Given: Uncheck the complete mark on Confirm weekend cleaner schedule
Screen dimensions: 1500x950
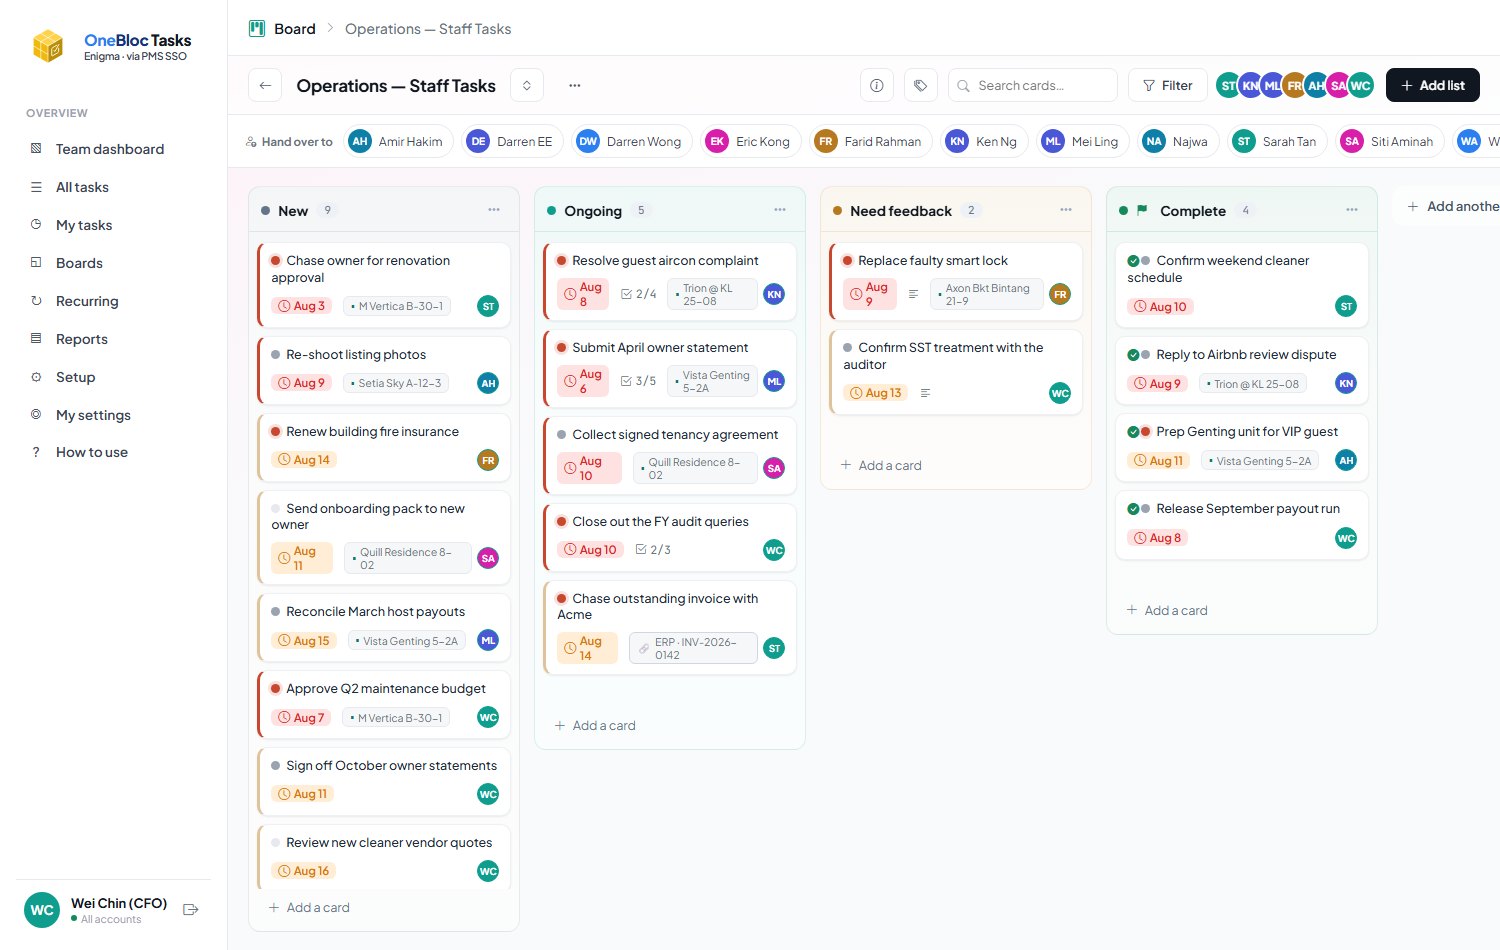Looking at the screenshot, I should pos(1133,261).
